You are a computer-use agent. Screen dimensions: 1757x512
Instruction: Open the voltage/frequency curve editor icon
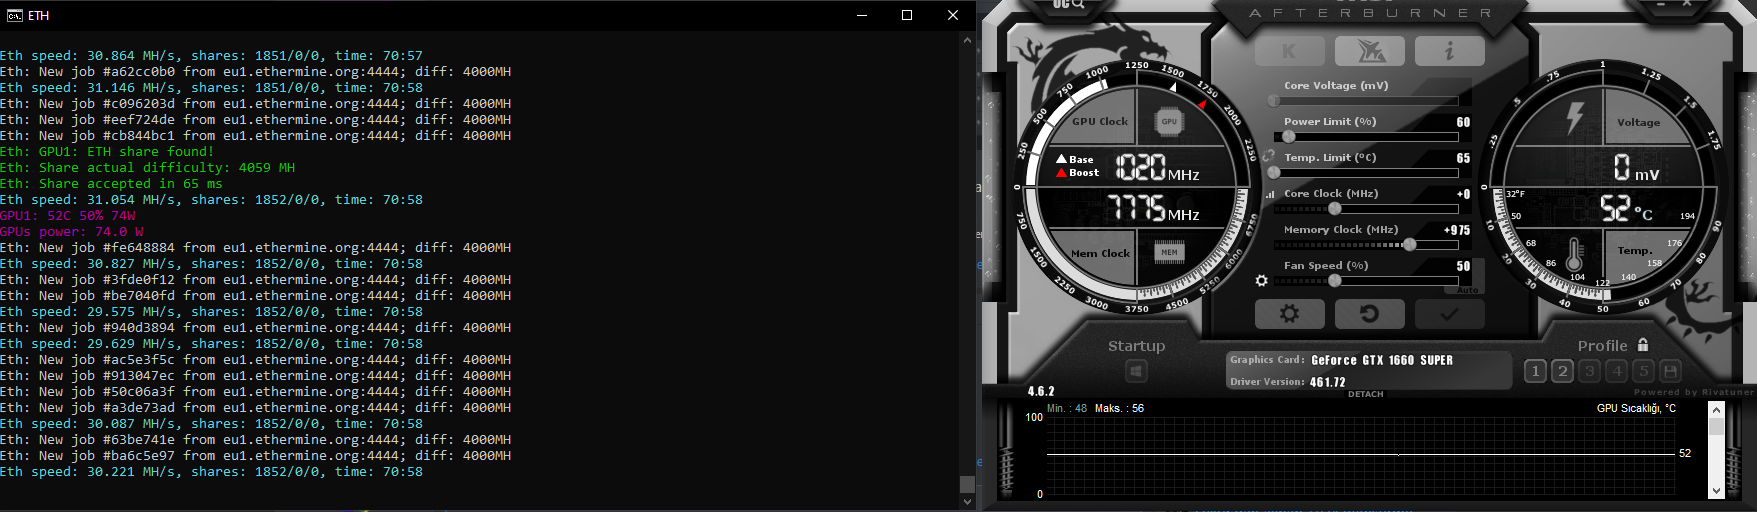tap(1271, 194)
